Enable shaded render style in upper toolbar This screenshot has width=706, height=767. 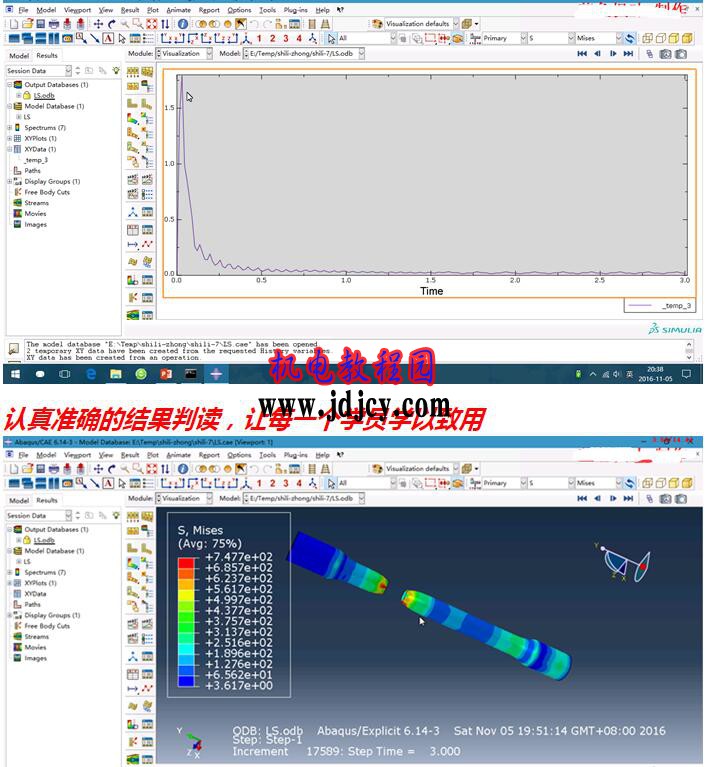[687, 38]
